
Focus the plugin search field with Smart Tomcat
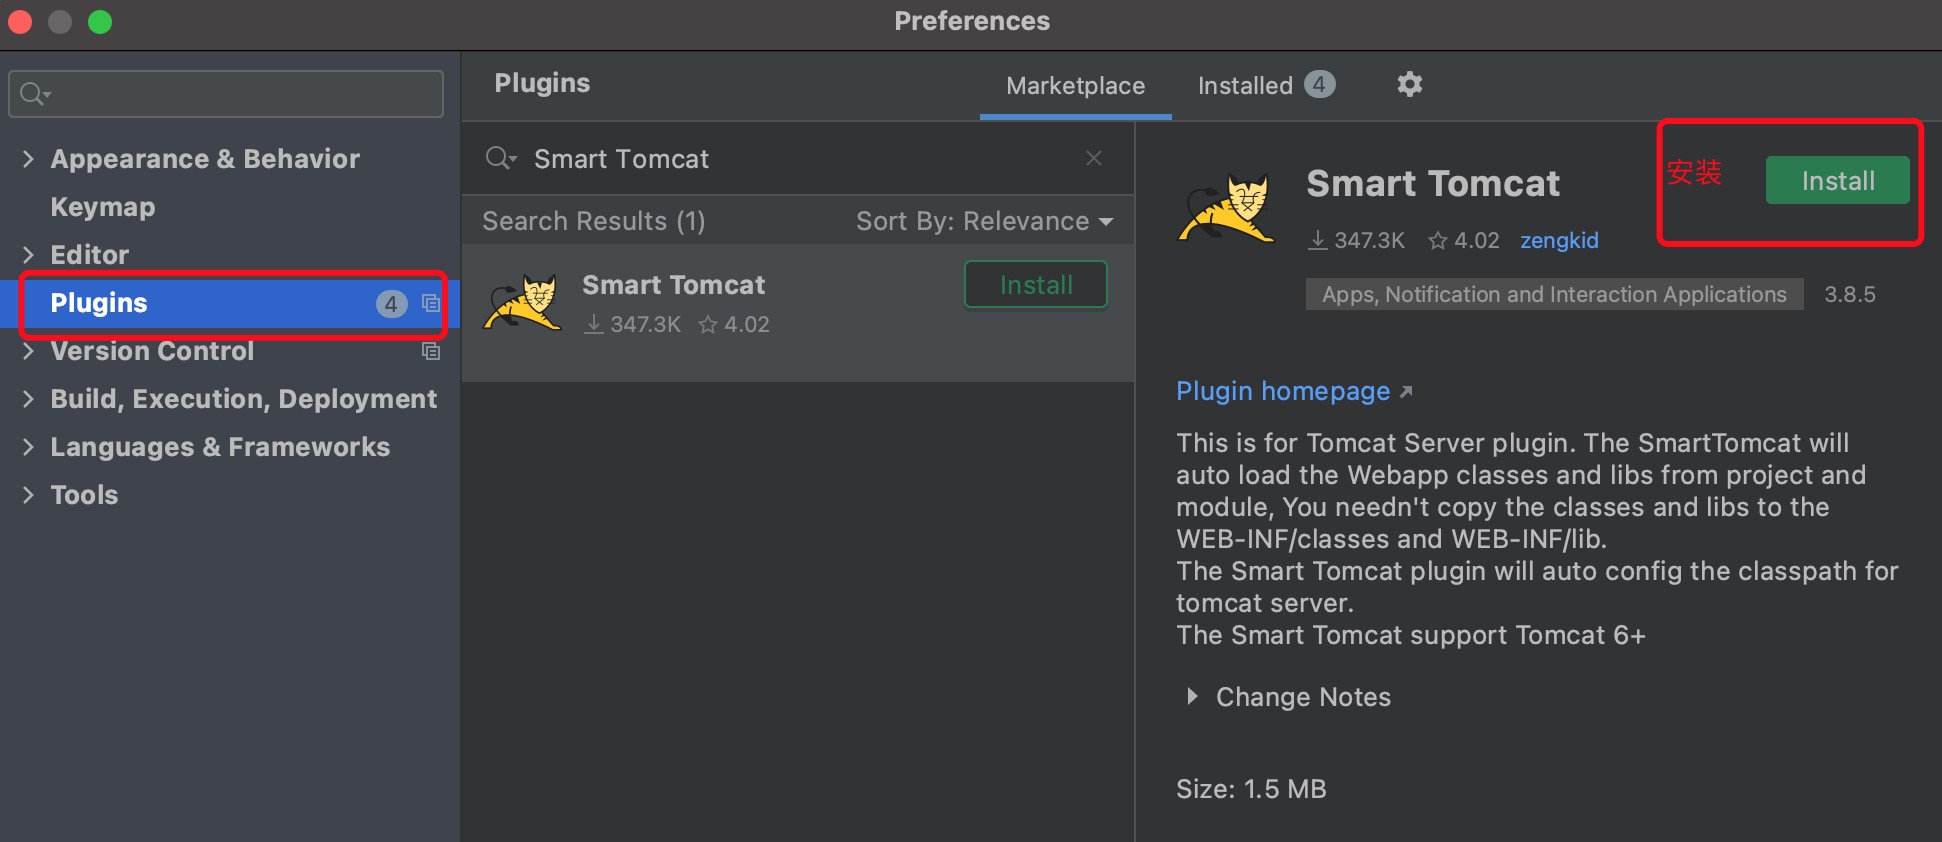click(x=800, y=158)
